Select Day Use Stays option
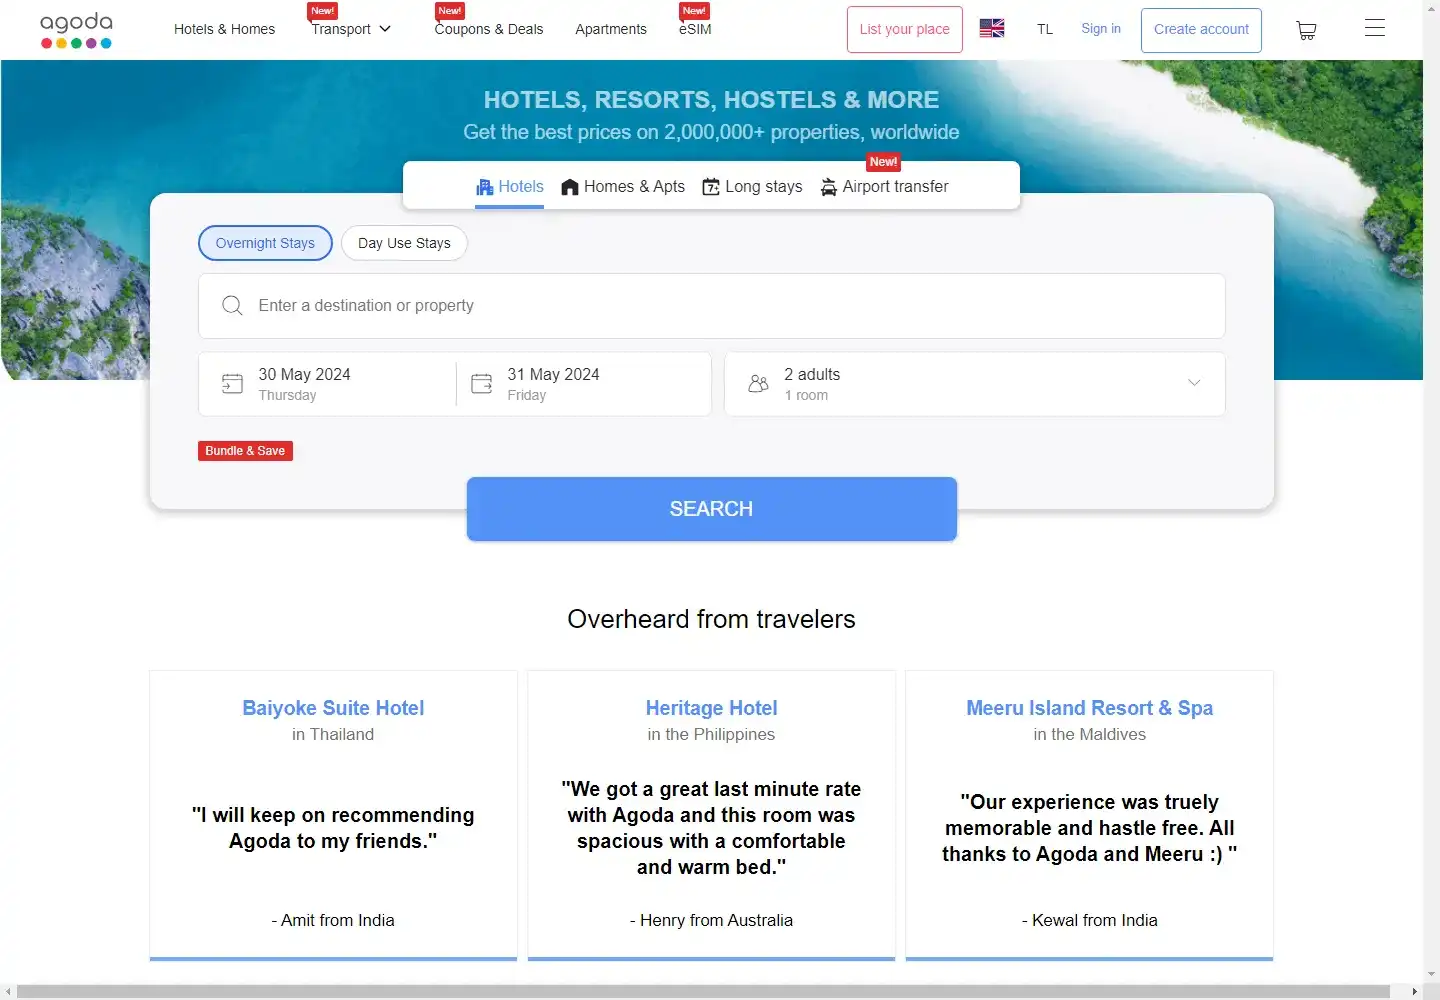This screenshot has width=1440, height=1000. (404, 243)
